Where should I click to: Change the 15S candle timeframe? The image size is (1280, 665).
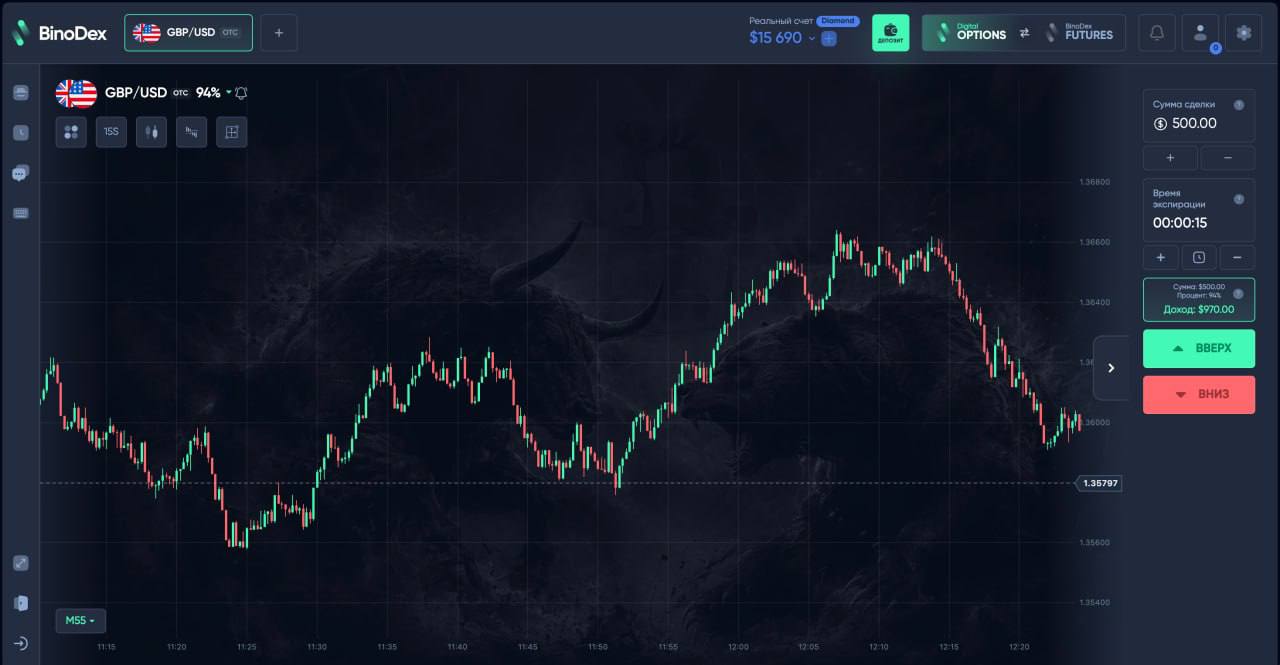coord(111,132)
